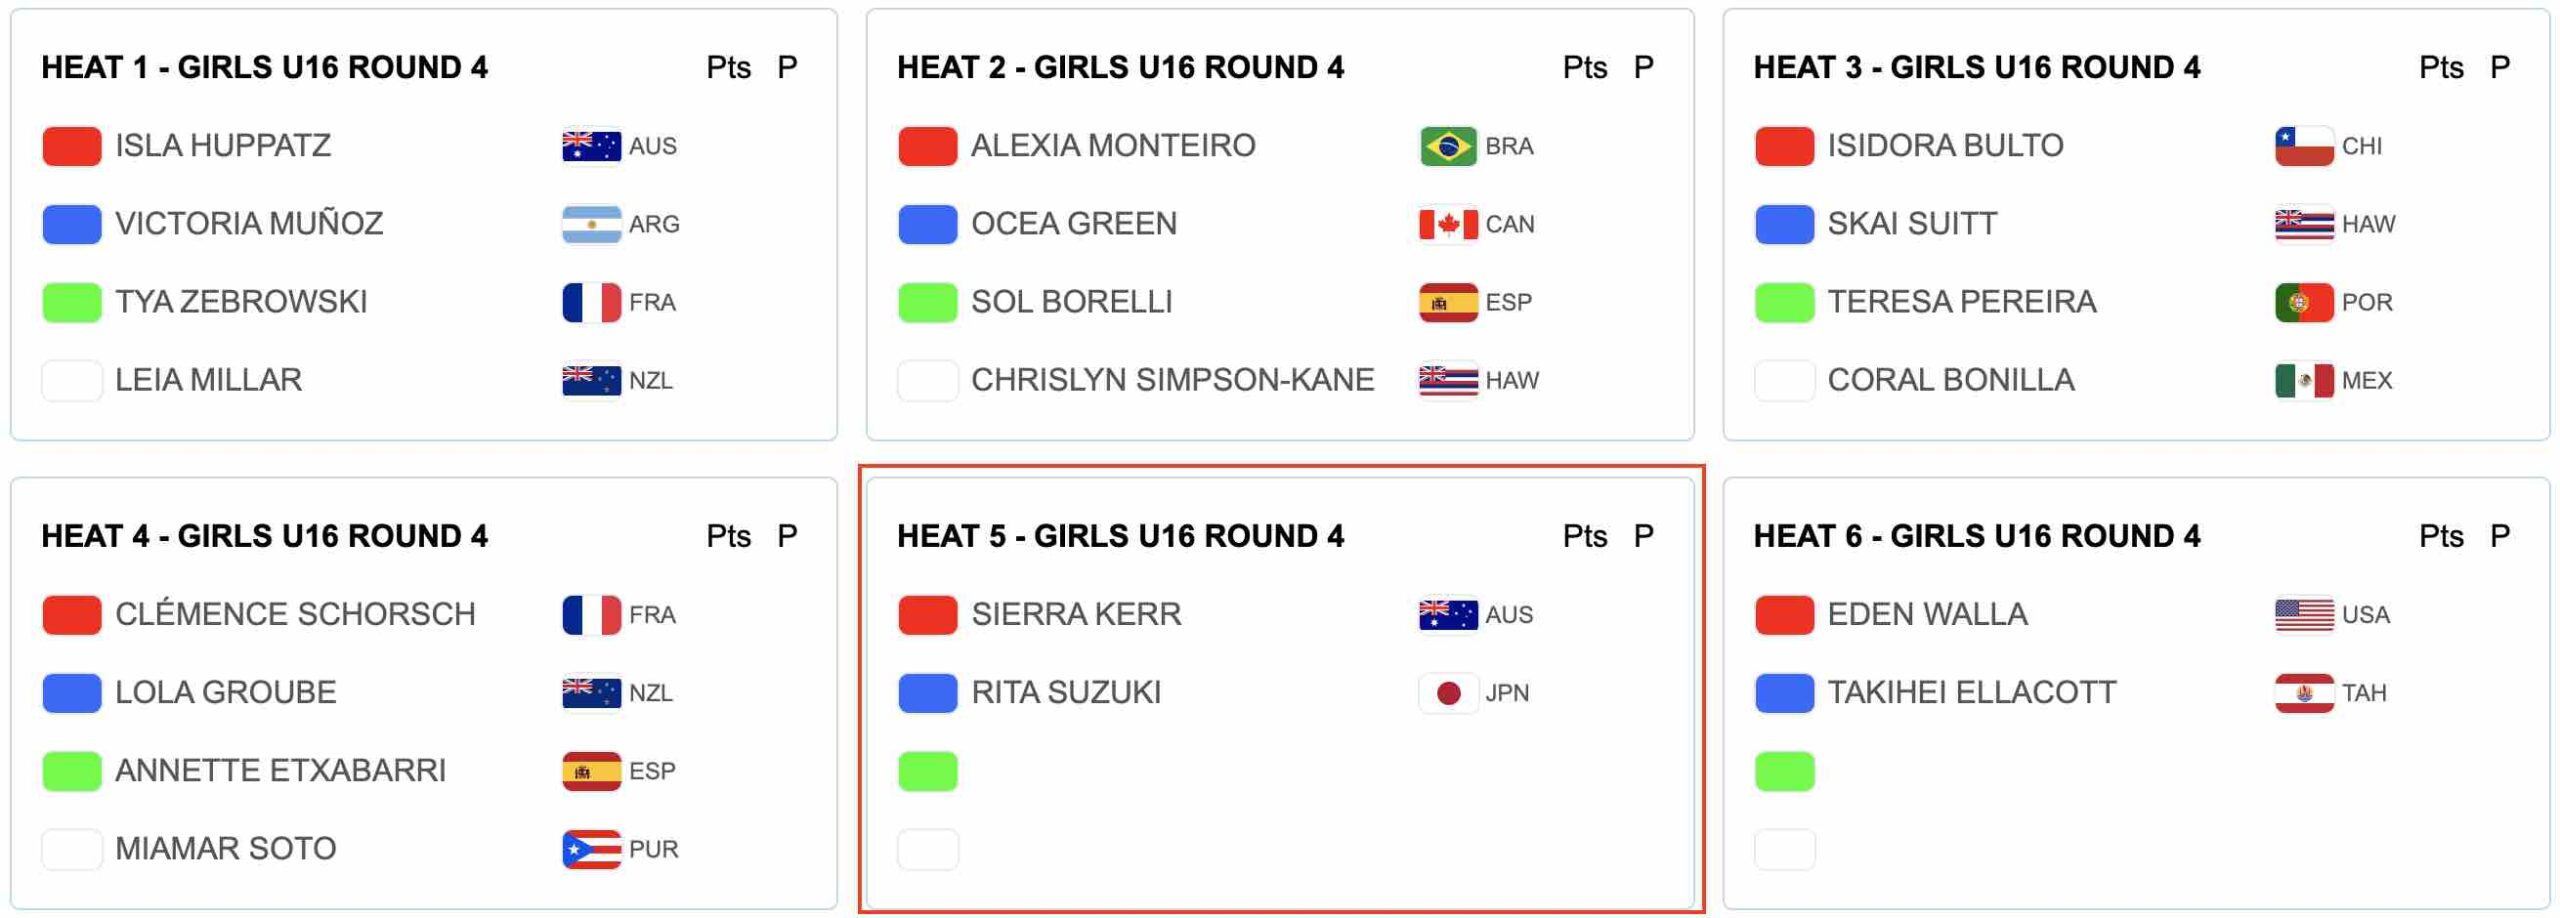Click blue jersey swatch for Skai Suitt
Screen dimensions: 2560x918
1783,224
